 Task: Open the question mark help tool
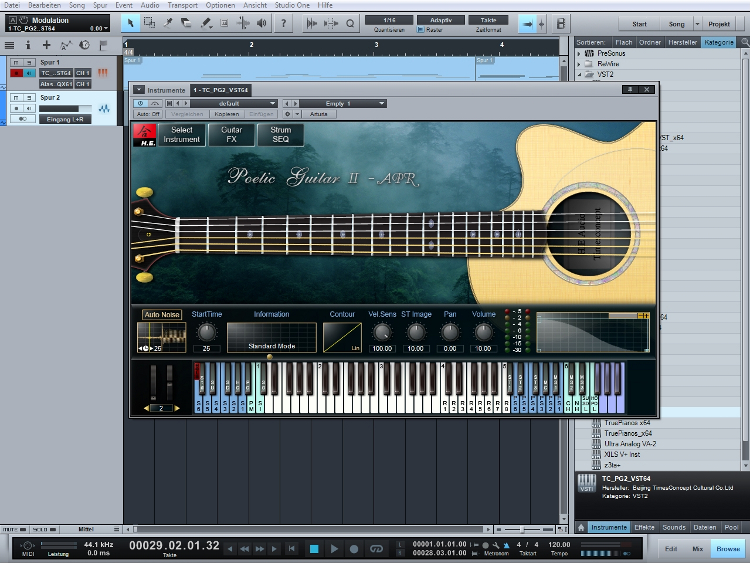pyautogui.click(x=284, y=23)
